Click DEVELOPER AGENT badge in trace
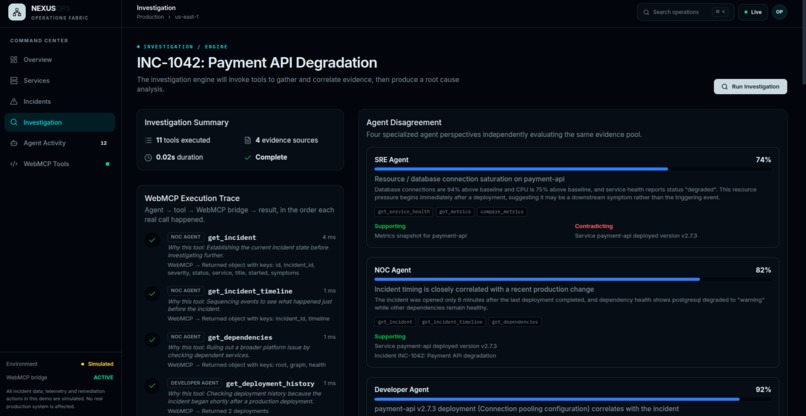 pos(194,383)
